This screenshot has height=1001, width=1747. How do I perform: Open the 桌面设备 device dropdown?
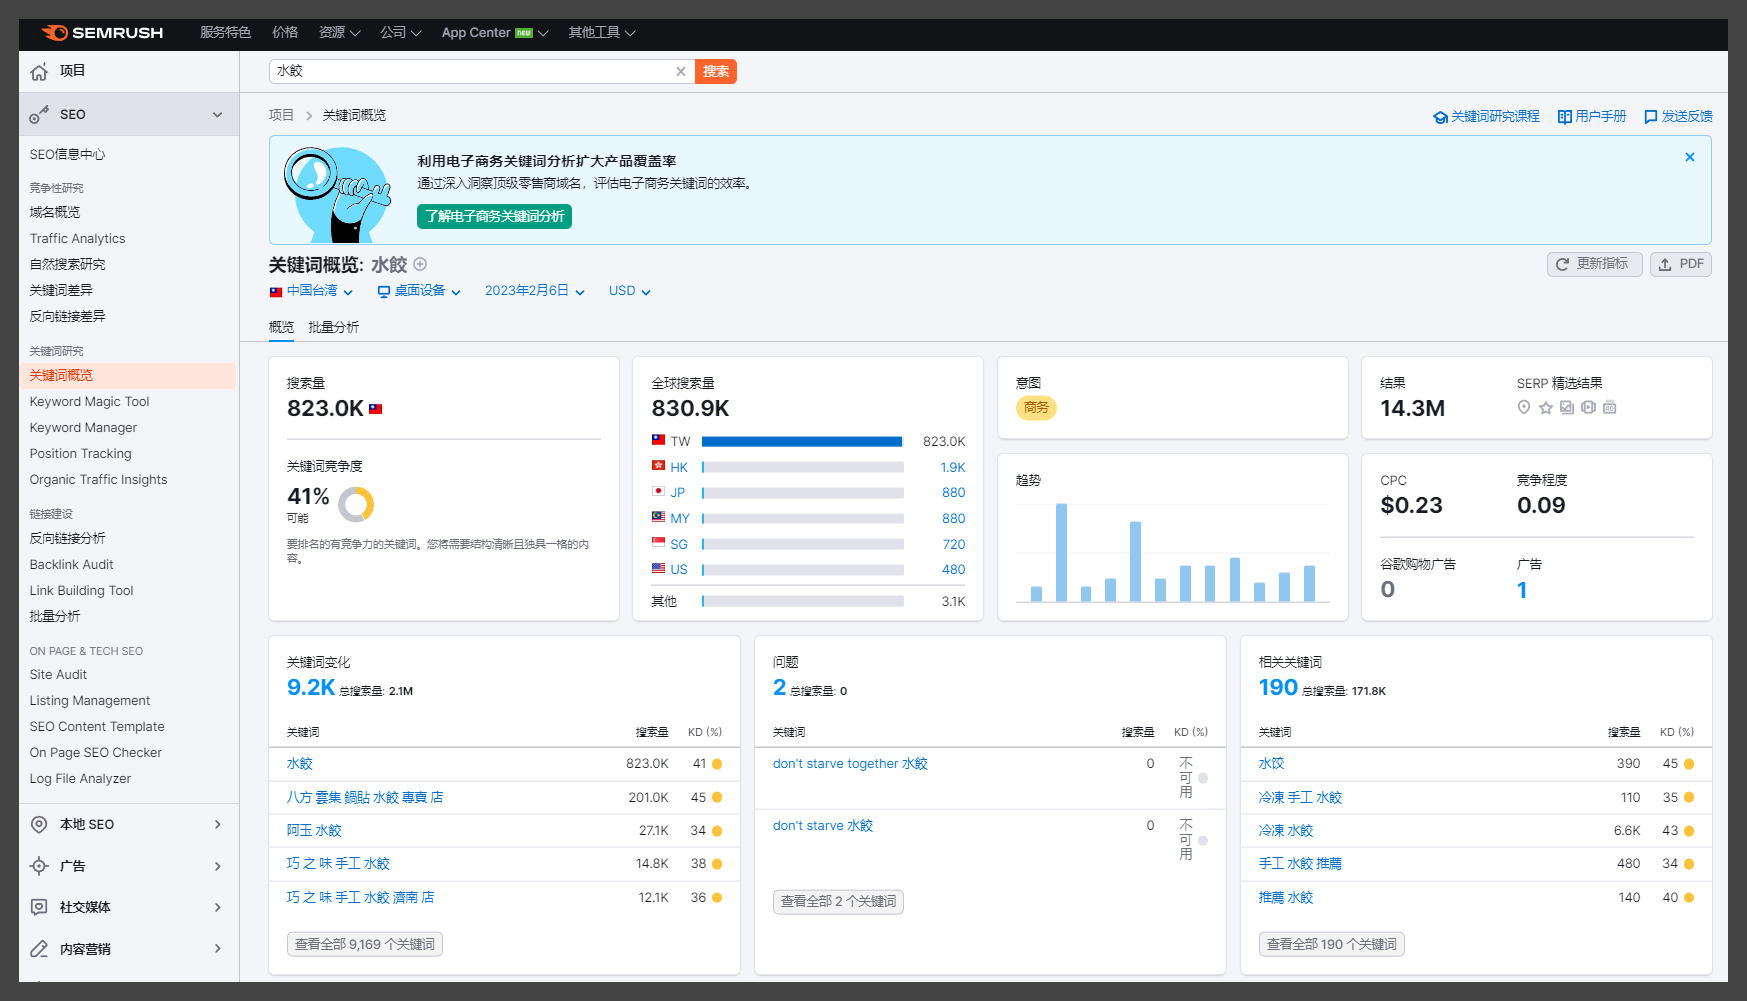[x=419, y=291]
